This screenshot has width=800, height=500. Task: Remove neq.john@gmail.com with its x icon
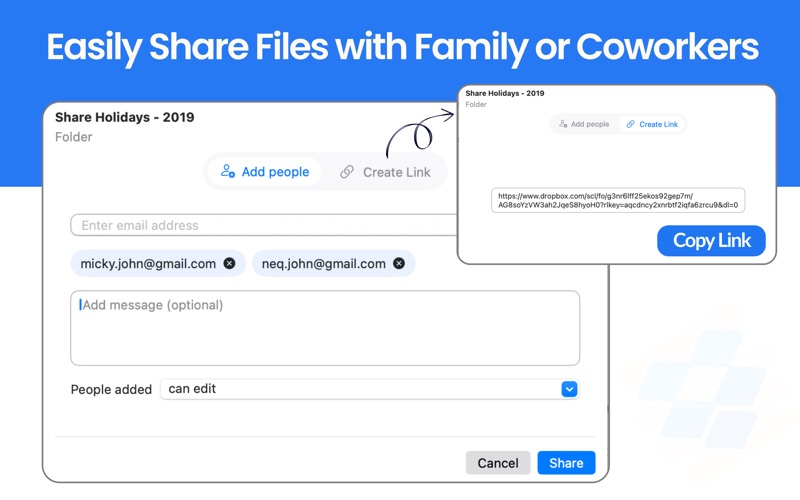(399, 263)
